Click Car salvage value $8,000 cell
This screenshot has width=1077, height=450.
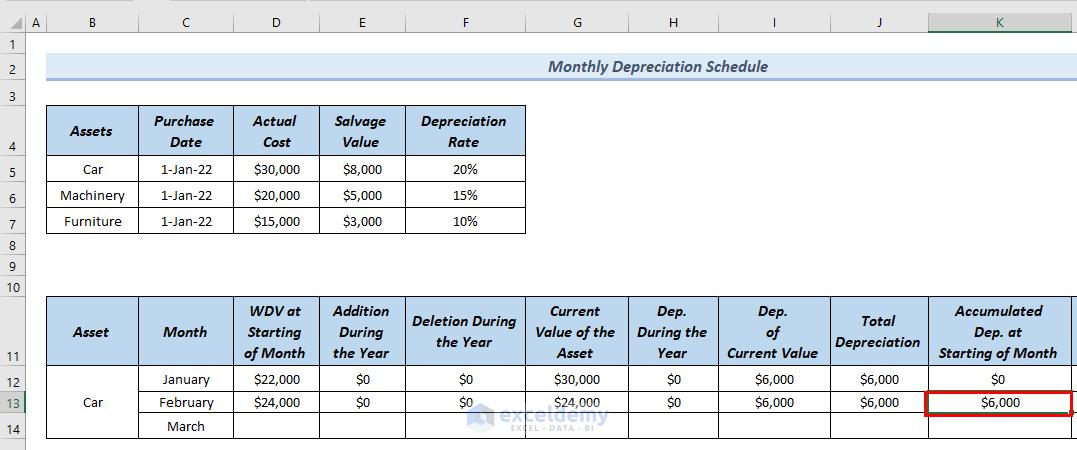[362, 170]
